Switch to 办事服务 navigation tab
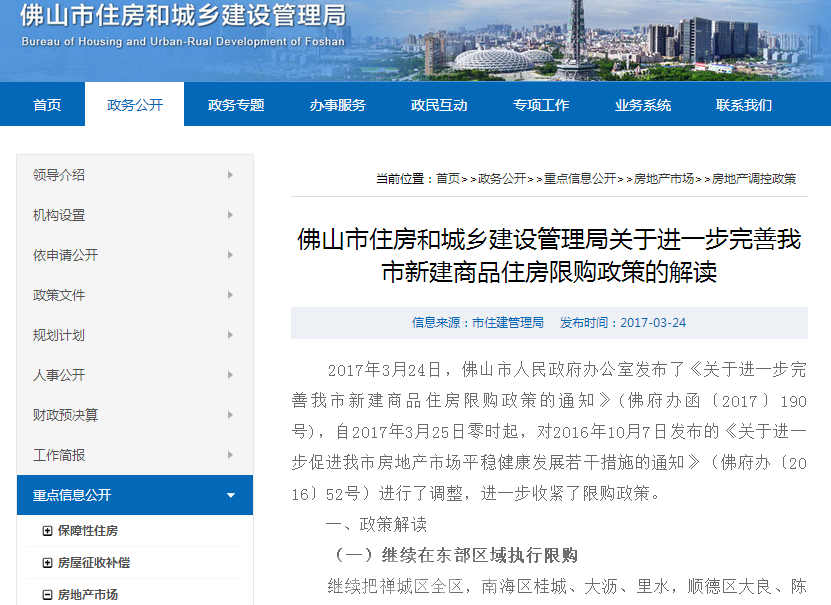 [x=337, y=105]
